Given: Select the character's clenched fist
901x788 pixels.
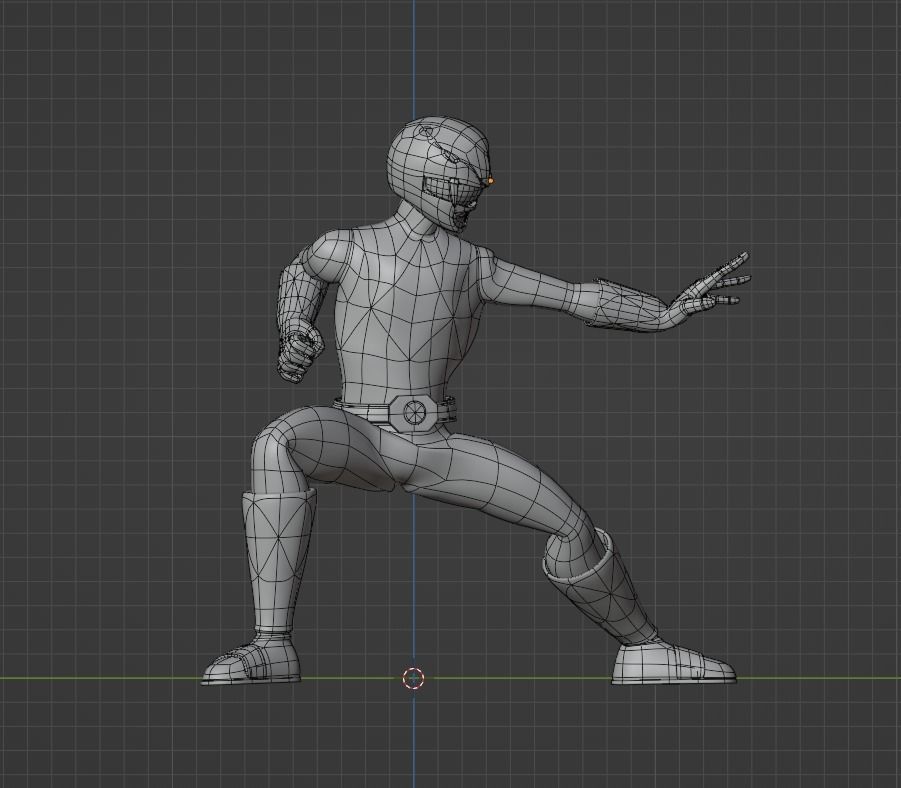Looking at the screenshot, I should 299,352.
